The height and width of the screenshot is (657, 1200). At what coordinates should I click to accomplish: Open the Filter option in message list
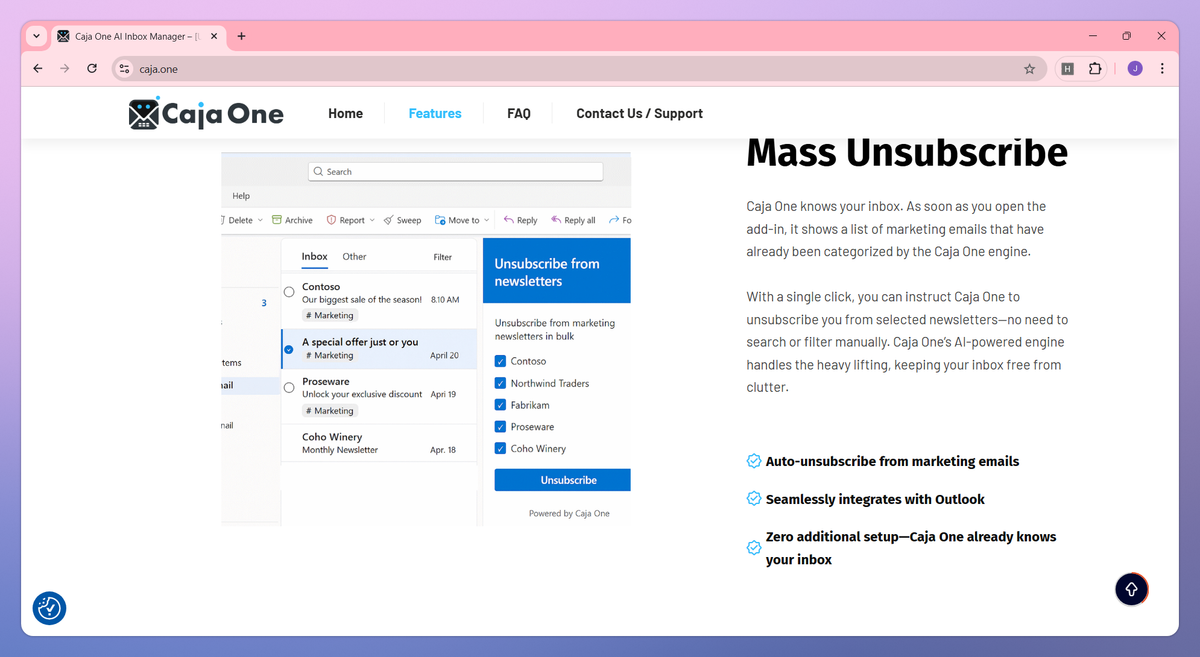[443, 257]
